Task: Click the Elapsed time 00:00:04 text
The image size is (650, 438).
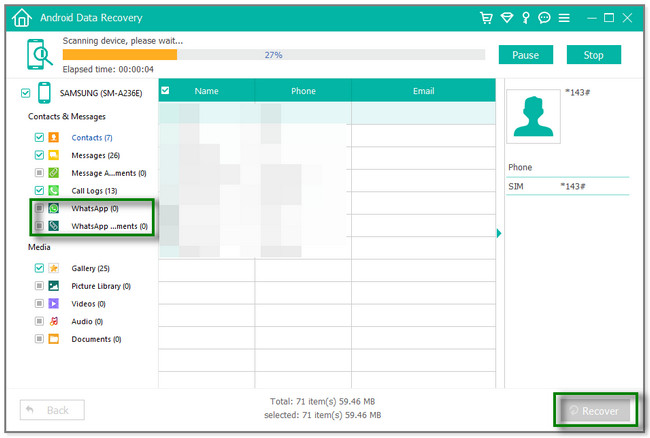Action: pos(108,69)
